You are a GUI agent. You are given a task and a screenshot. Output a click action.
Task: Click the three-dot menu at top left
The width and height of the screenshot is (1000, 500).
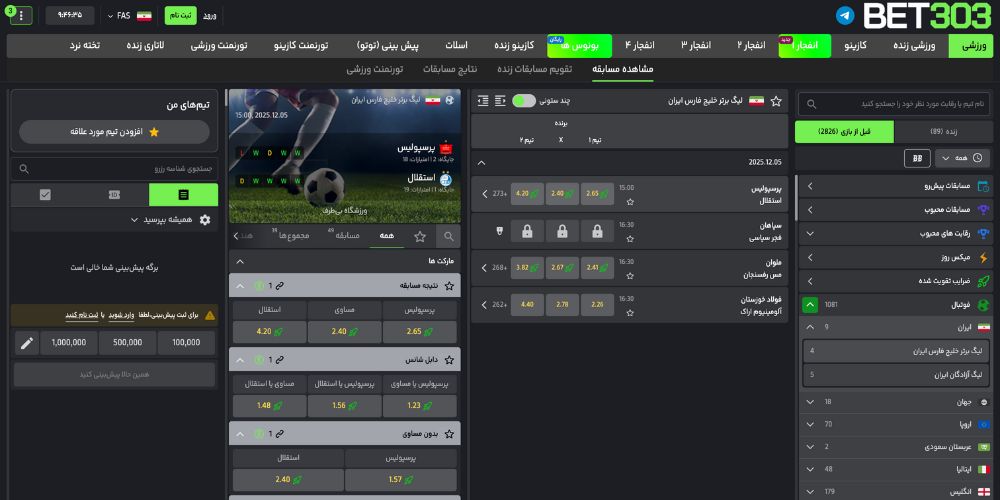coord(22,16)
